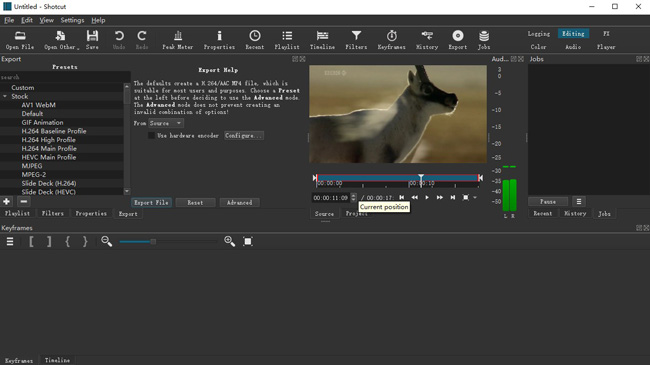Click the Open File toolbar icon
The height and width of the screenshot is (365, 650).
tap(20, 40)
